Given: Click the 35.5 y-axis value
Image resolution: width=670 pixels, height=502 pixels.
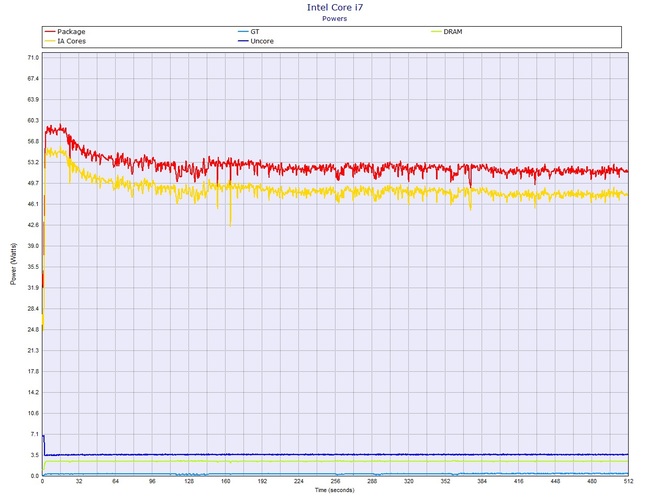Looking at the screenshot, I should pos(33,267).
